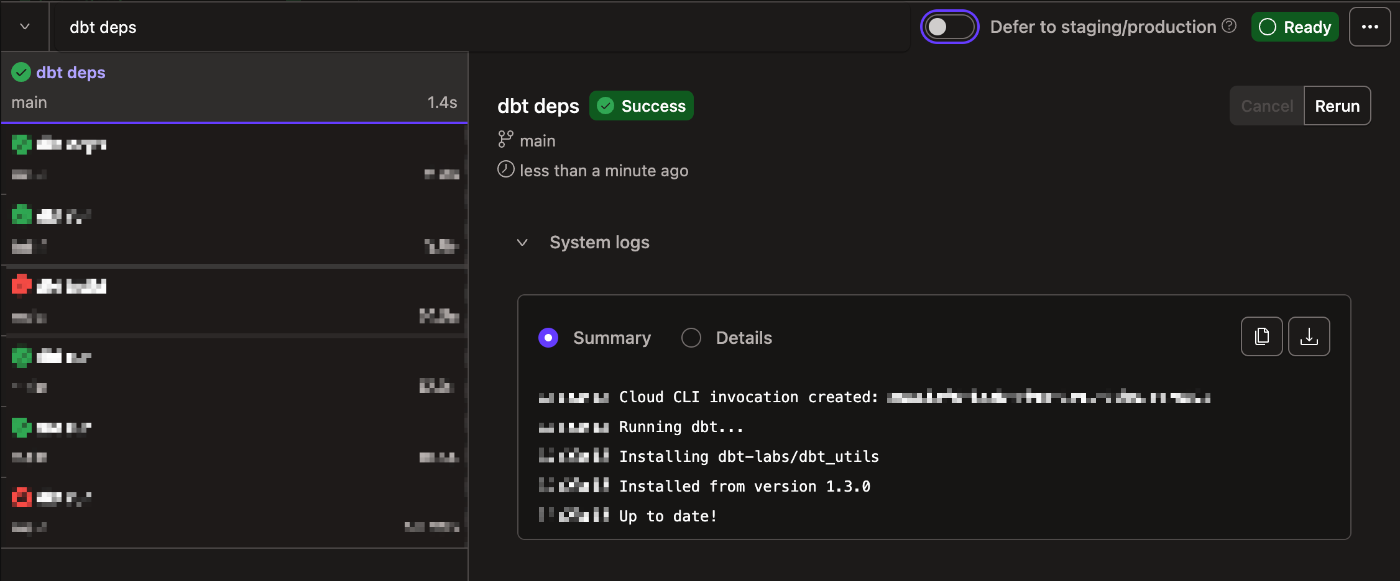
Task: Click the Cancel button
Action: pos(1267,106)
